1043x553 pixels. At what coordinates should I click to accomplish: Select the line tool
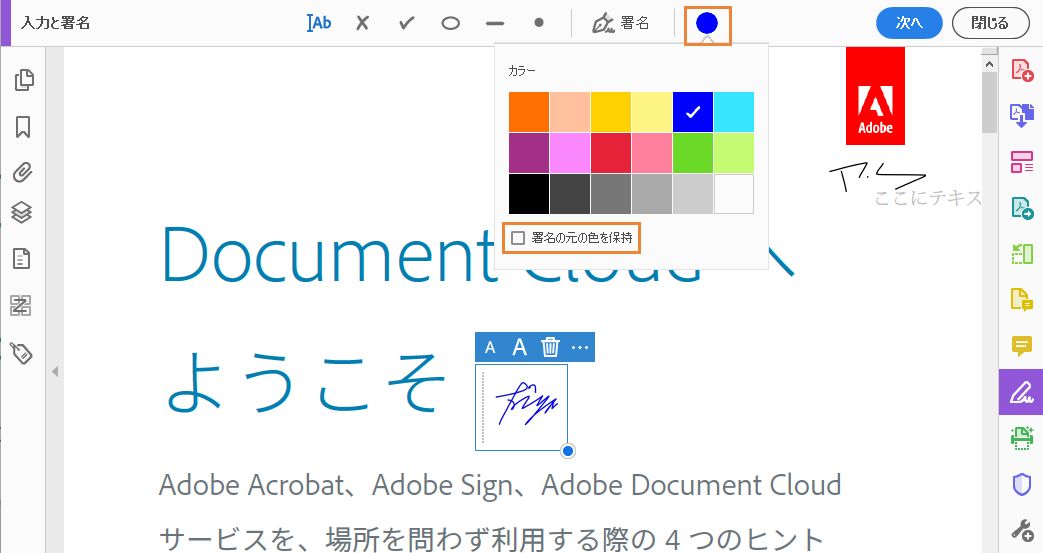coord(495,23)
